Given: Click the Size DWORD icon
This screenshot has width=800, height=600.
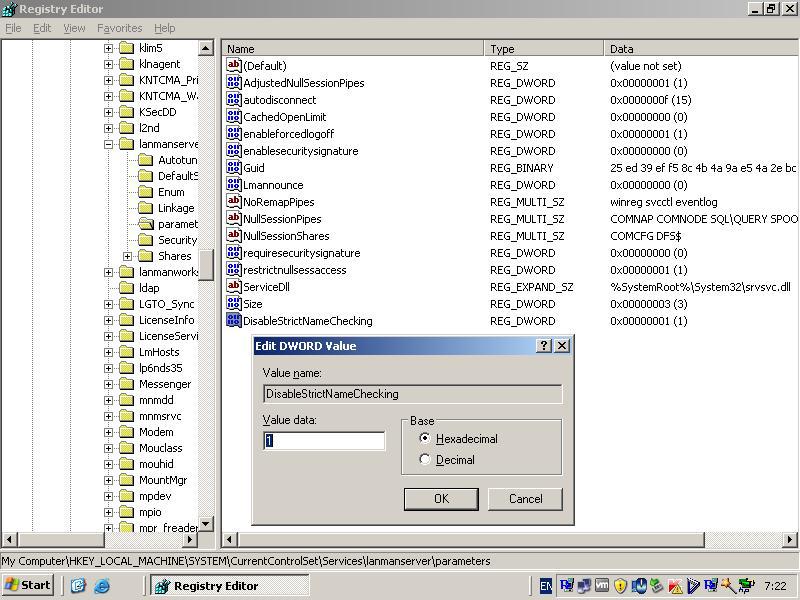Looking at the screenshot, I should 234,304.
